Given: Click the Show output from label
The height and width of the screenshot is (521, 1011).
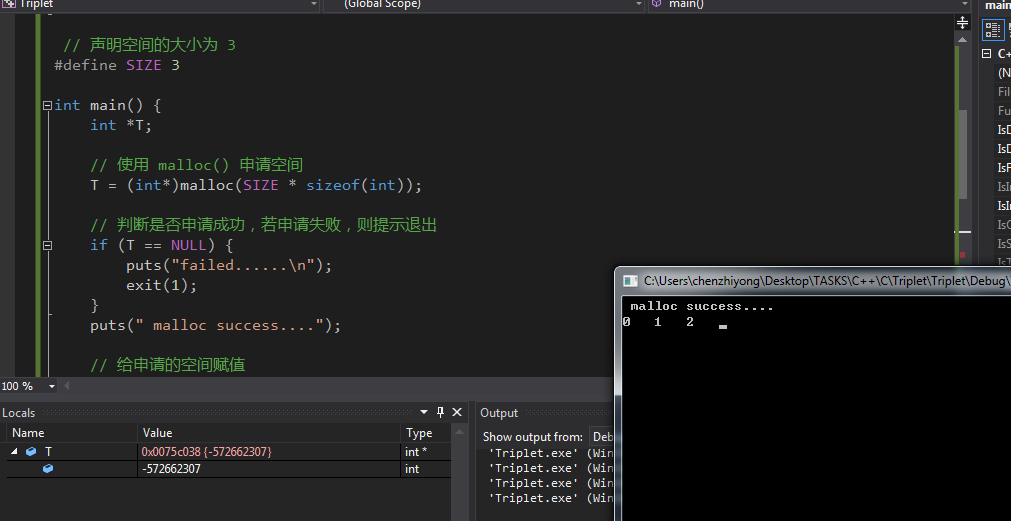Looking at the screenshot, I should coord(533,437).
